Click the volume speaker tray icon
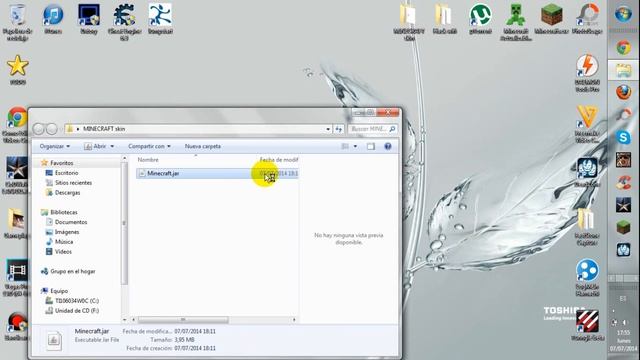The width and height of the screenshot is (640, 360). pyautogui.click(x=625, y=322)
